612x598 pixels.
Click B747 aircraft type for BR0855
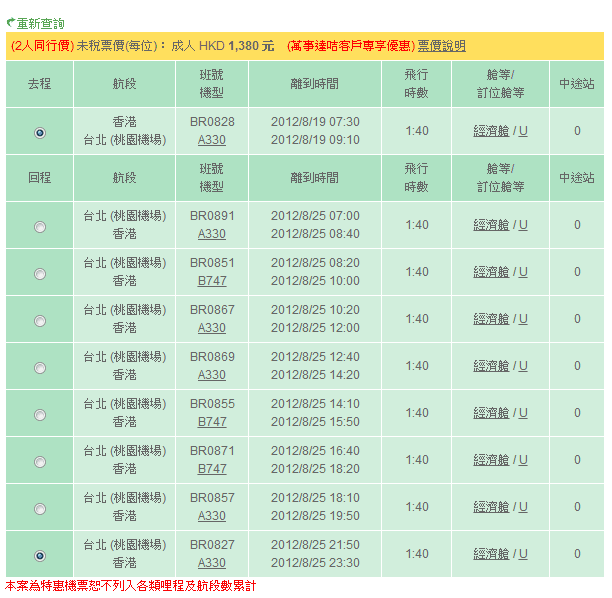pyautogui.click(x=212, y=422)
